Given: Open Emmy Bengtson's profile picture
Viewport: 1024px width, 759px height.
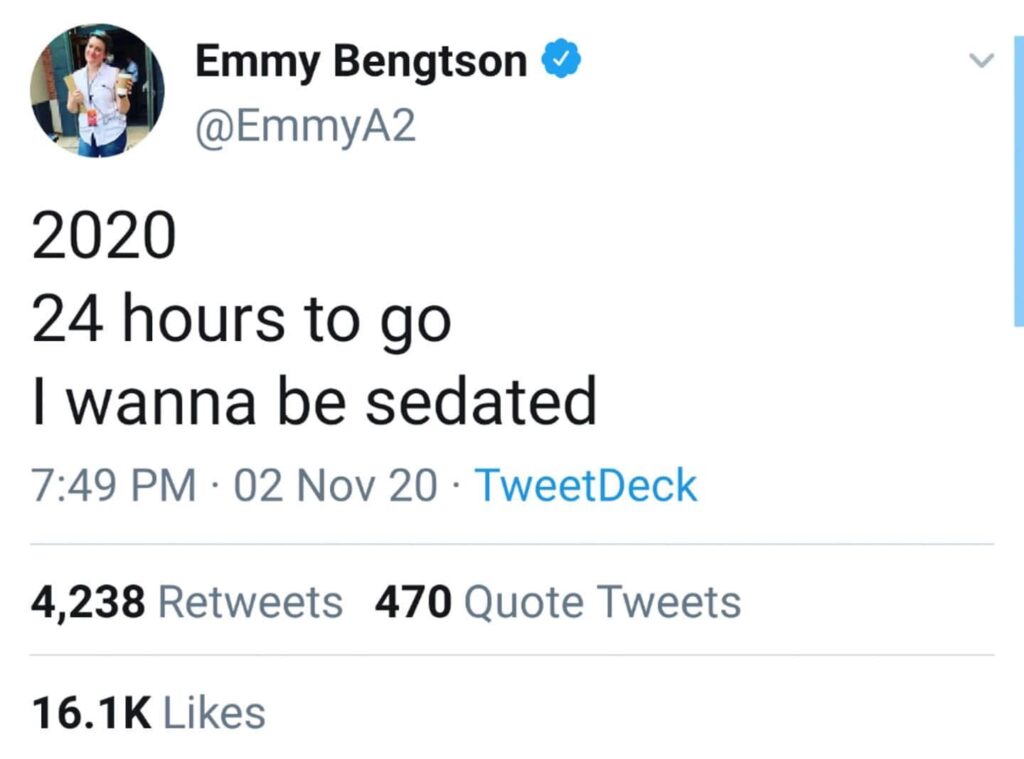Looking at the screenshot, I should (97, 91).
